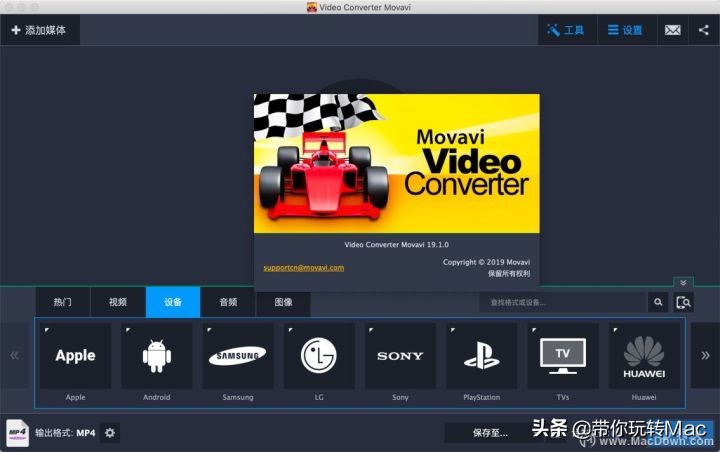Viewport: 720px width, 452px height.
Task: Click the Copyright © 2019 Movavi text
Action: tap(486, 262)
